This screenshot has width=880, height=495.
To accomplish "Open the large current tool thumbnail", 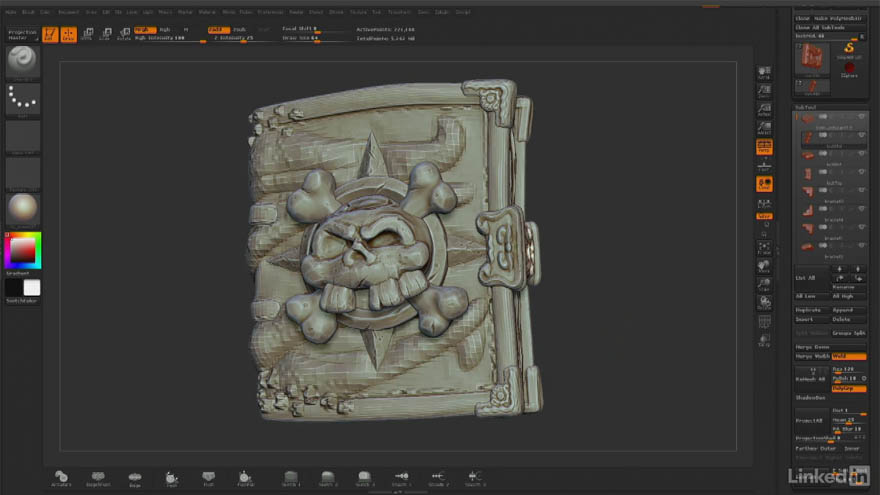I will coord(812,59).
